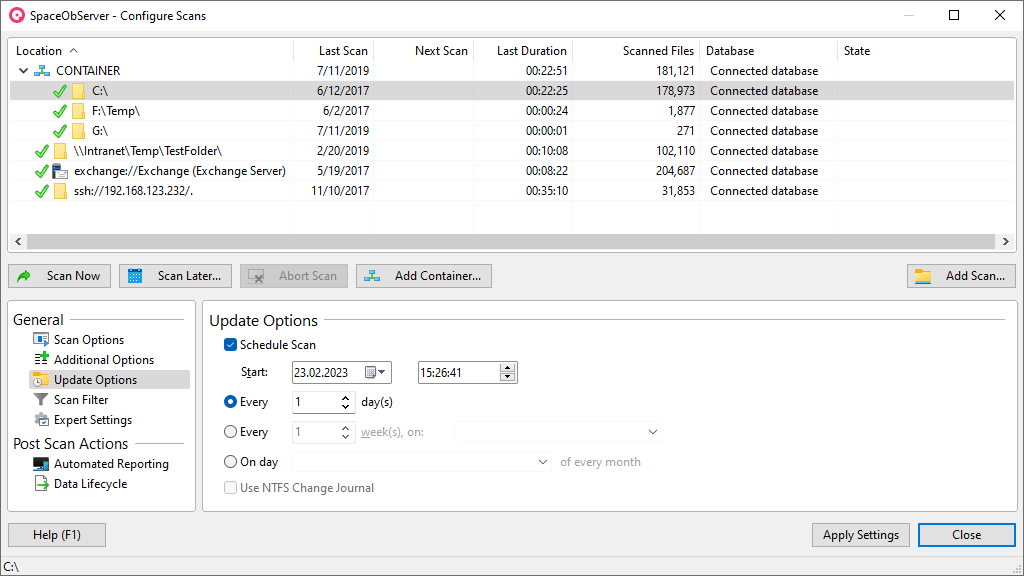1024x576 pixels.
Task: Sort by the Scanned Files column header
Action: pos(657,51)
